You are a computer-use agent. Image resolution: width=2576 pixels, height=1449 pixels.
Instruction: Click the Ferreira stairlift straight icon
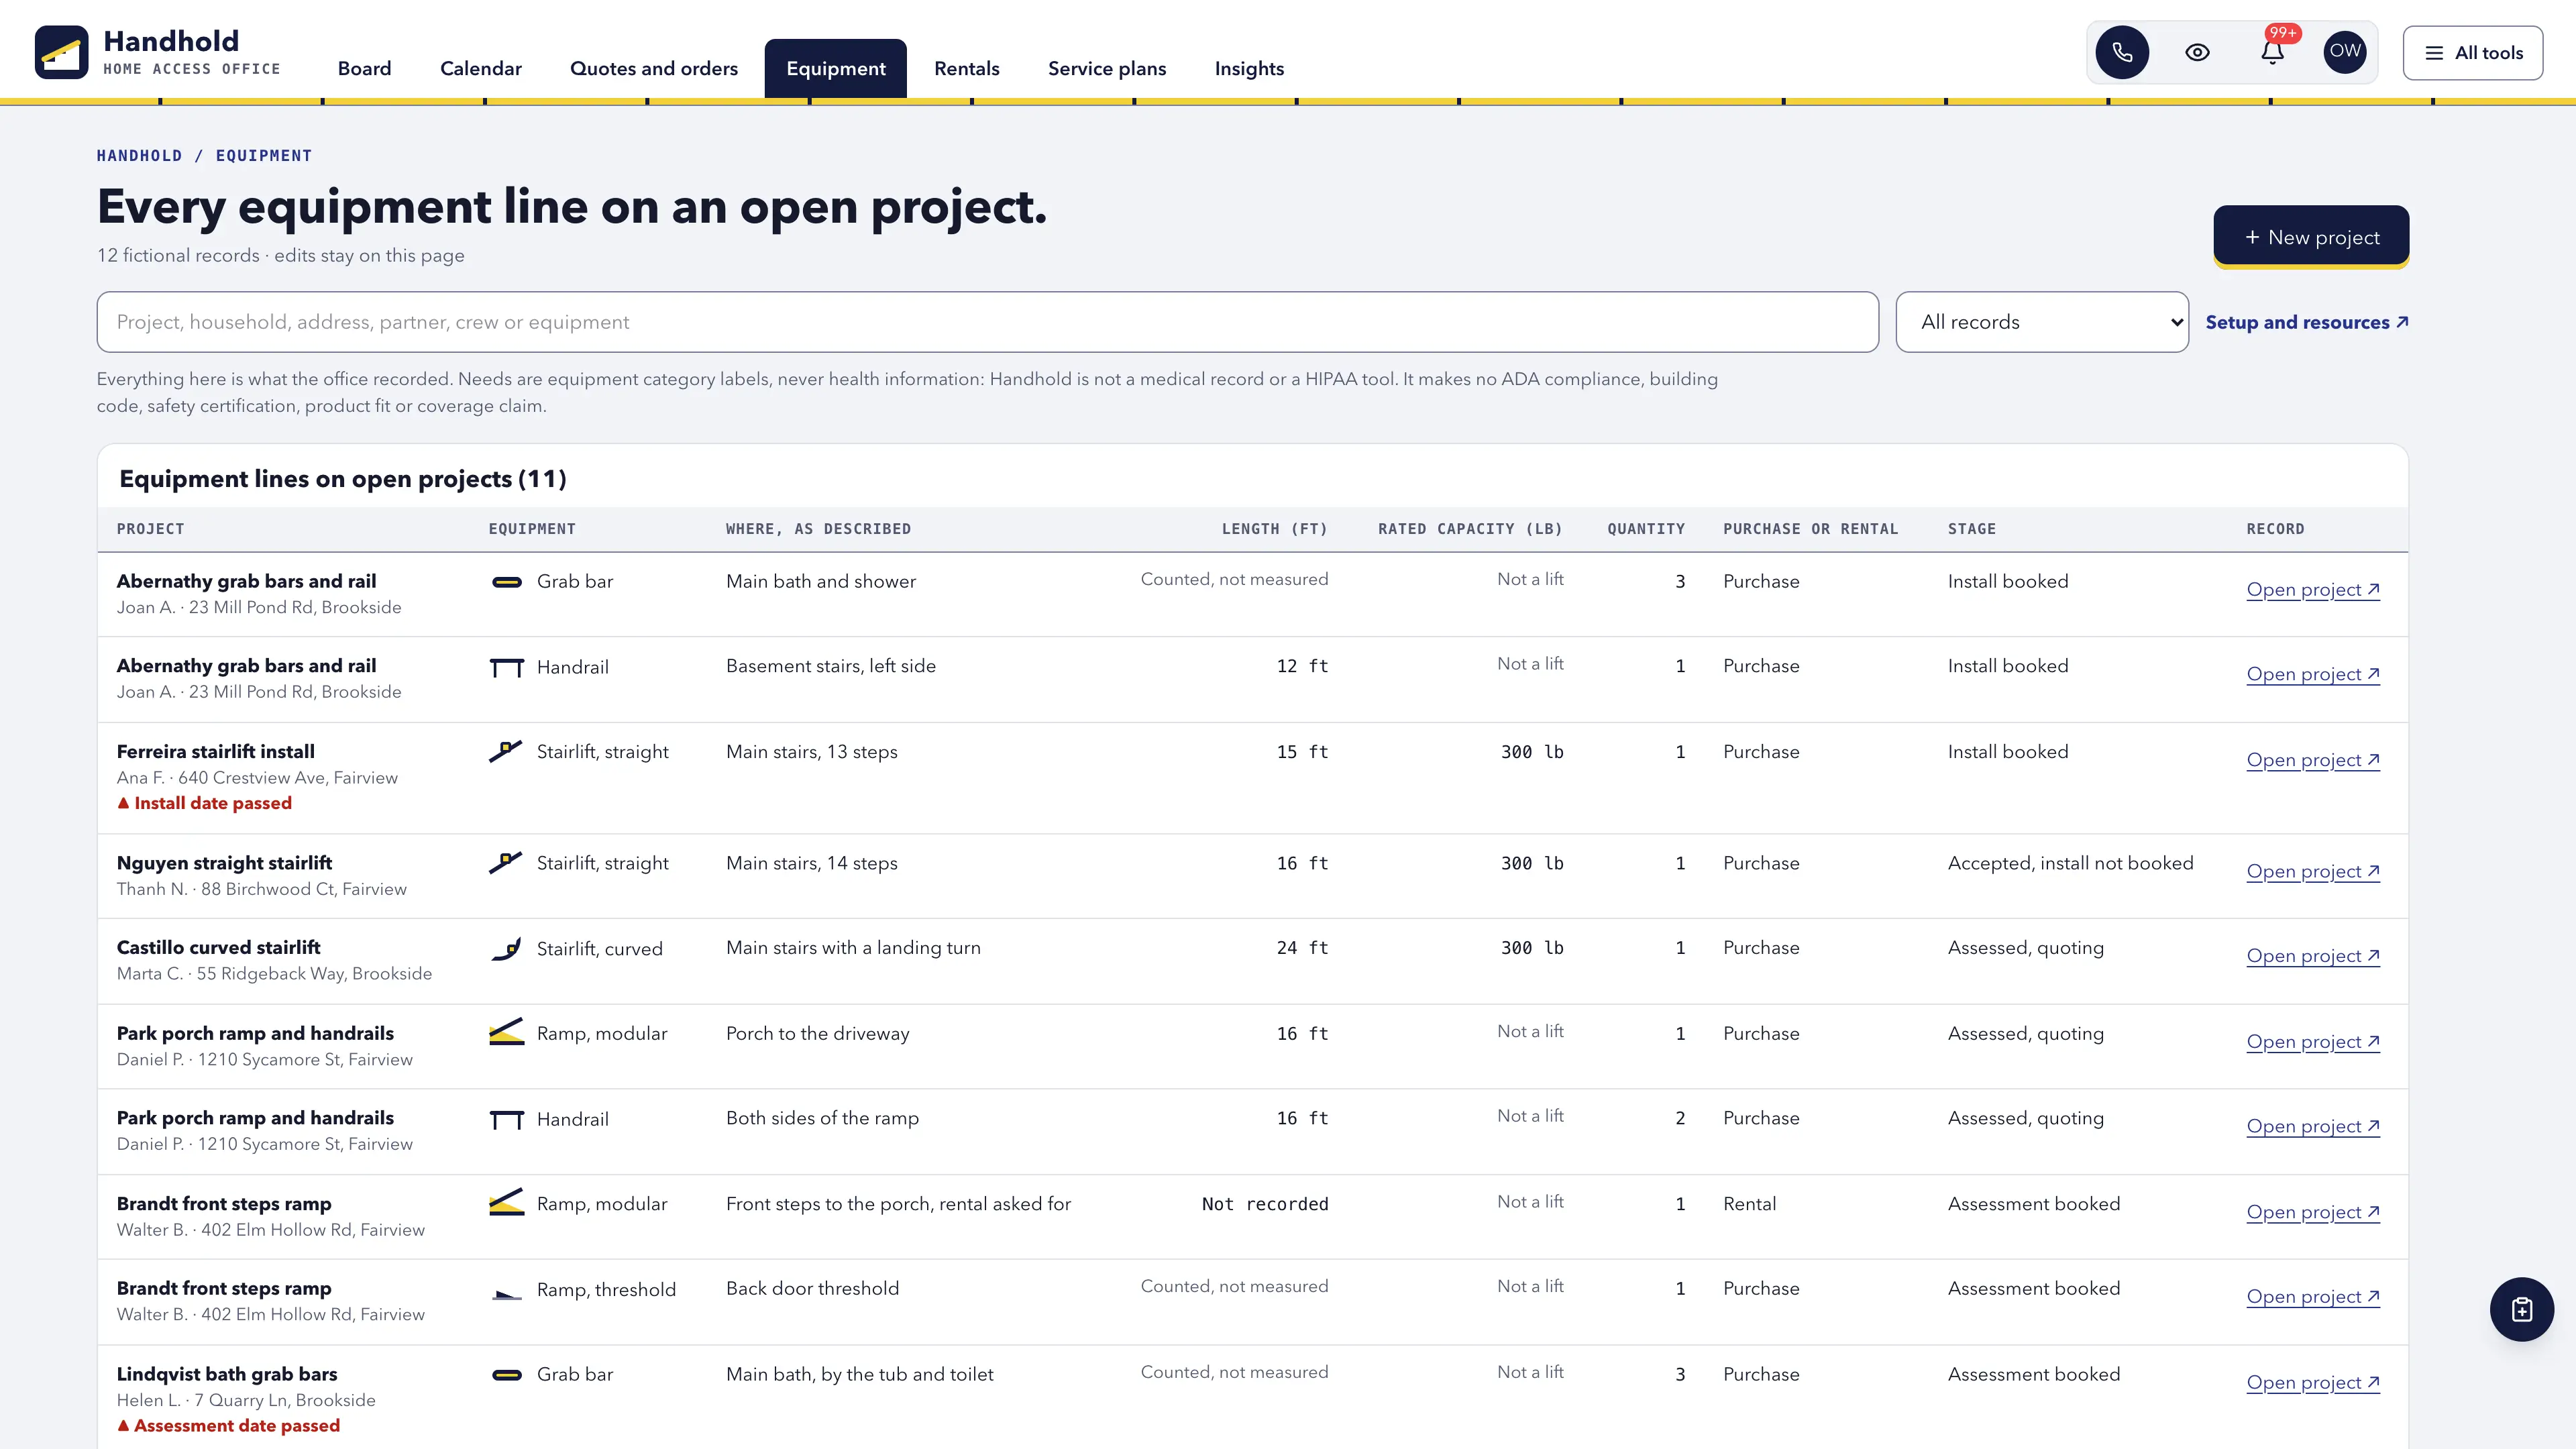coord(506,751)
